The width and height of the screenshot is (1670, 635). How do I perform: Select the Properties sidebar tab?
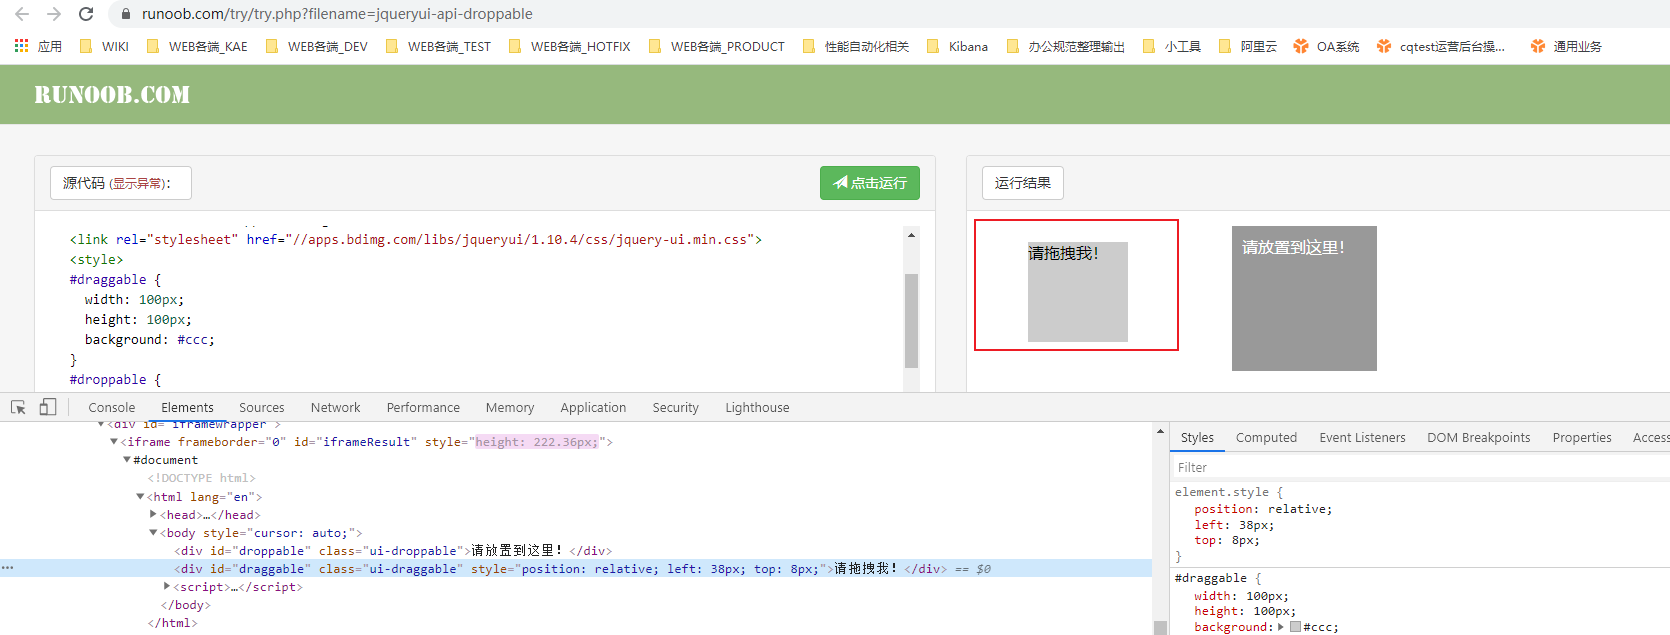click(x=1582, y=437)
